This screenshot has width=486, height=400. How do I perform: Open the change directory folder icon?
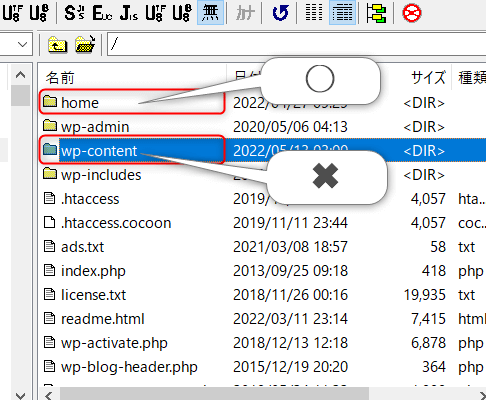85,44
